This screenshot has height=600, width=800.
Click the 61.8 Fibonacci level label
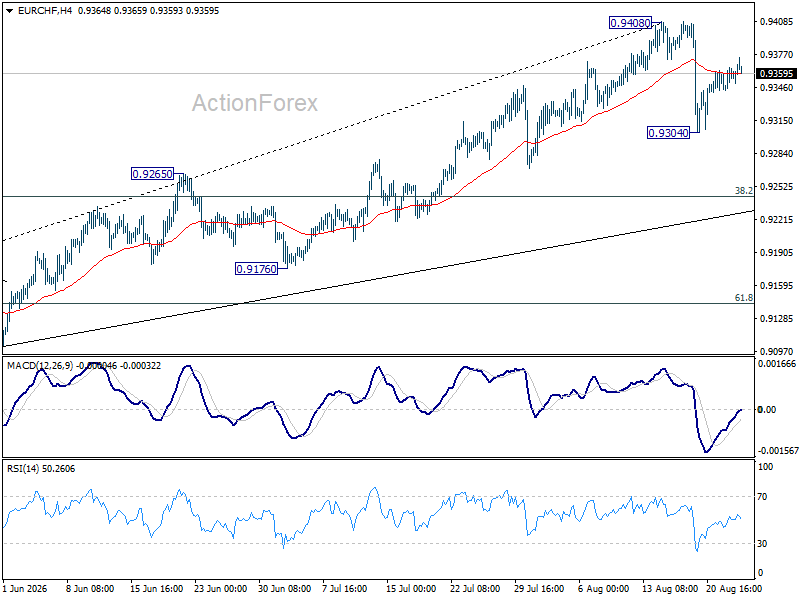click(743, 298)
